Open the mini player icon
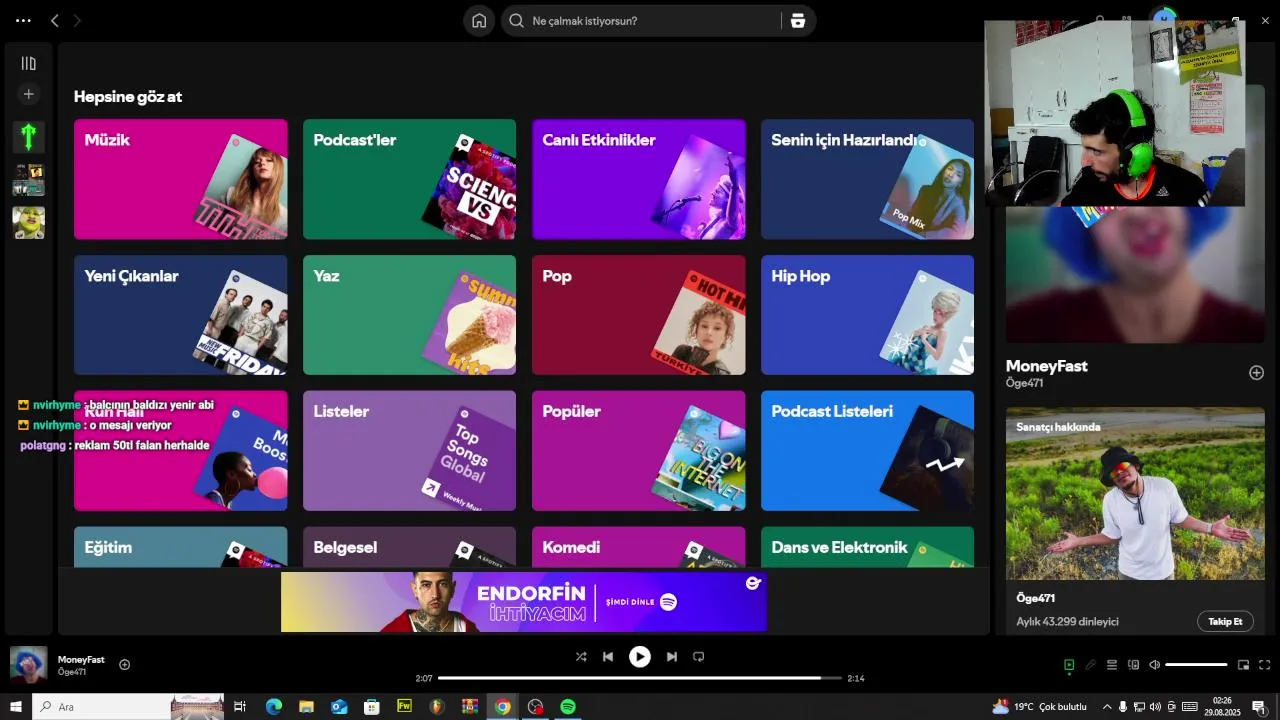 pos(1243,665)
